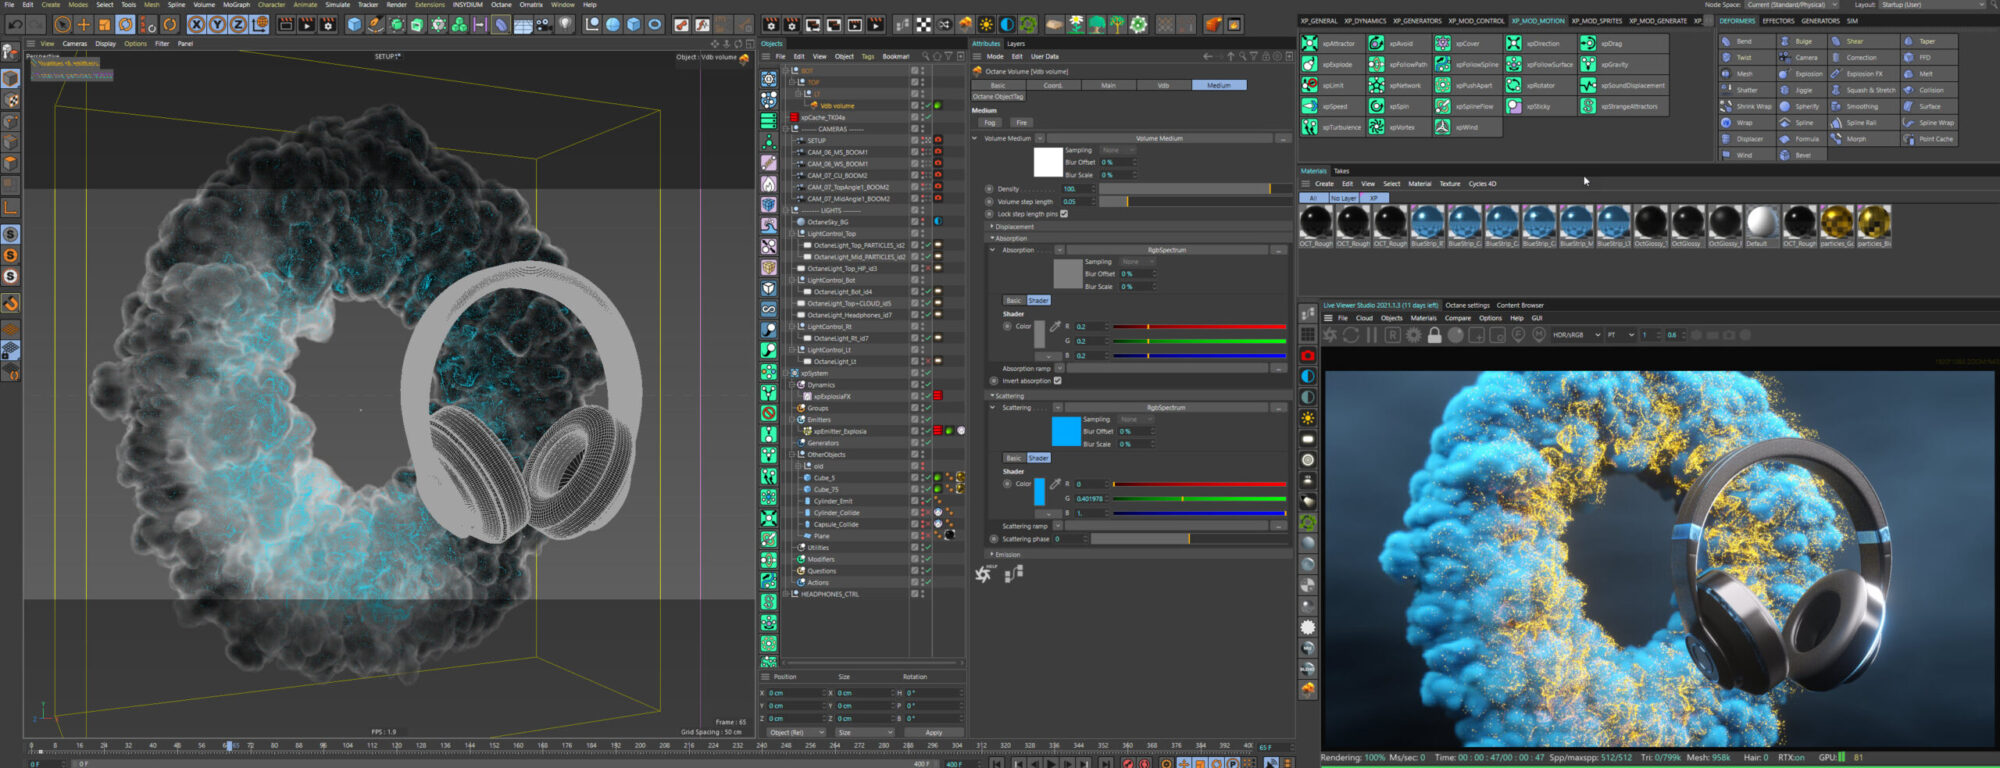Click the blue Scattering color swatch
2000x768 pixels.
click(x=1066, y=431)
